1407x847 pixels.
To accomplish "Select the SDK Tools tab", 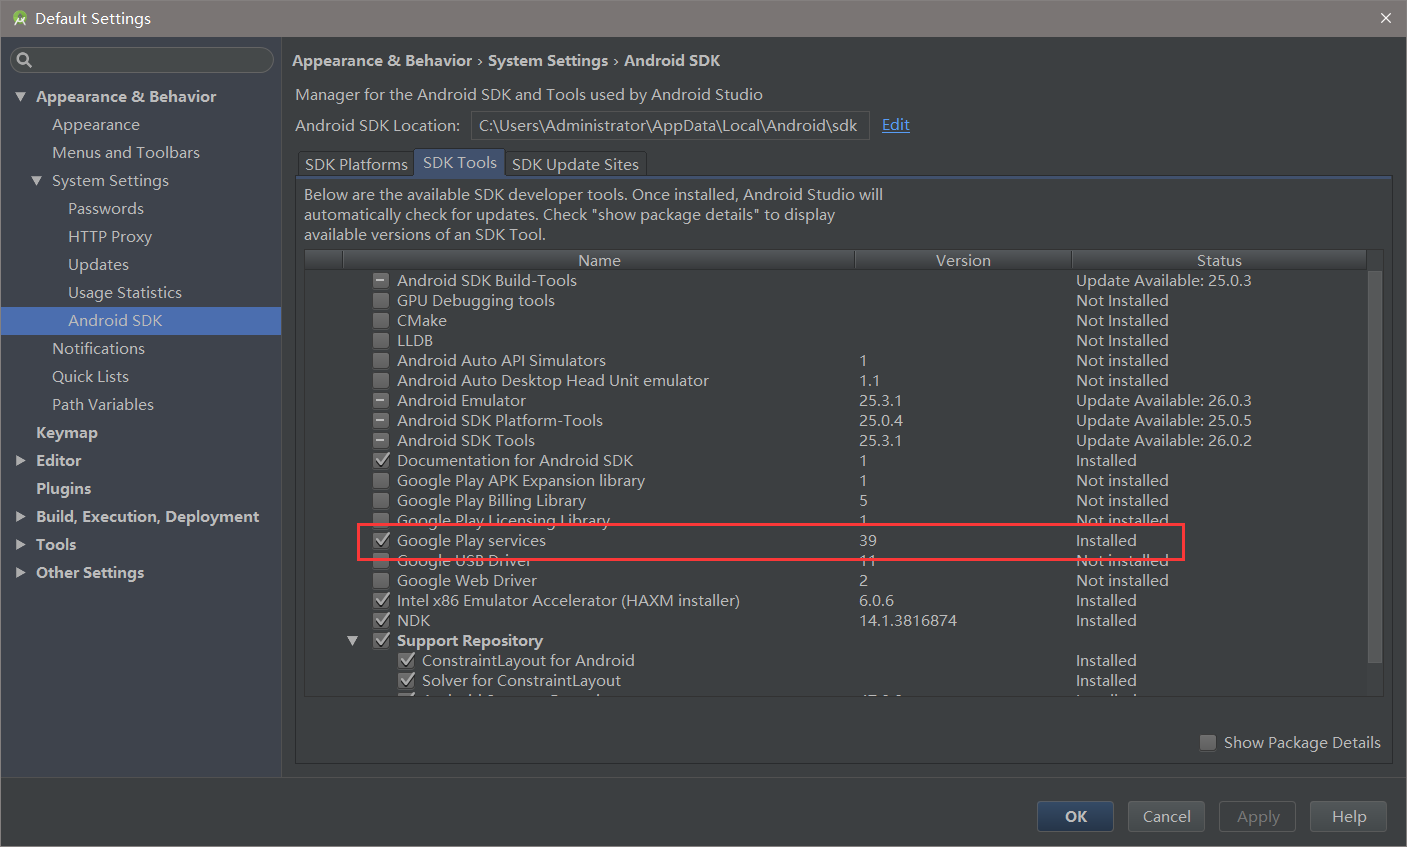I will 460,163.
